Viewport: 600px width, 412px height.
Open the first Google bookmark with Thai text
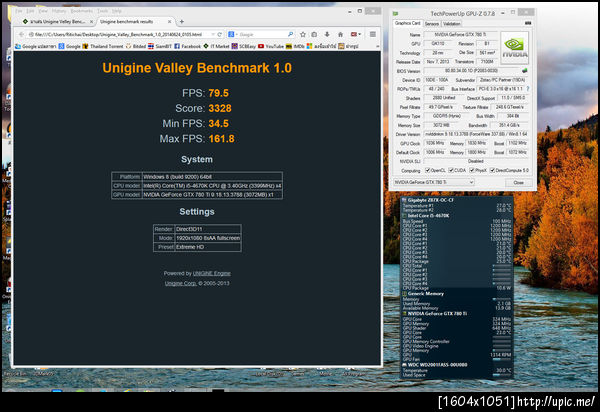pos(35,46)
